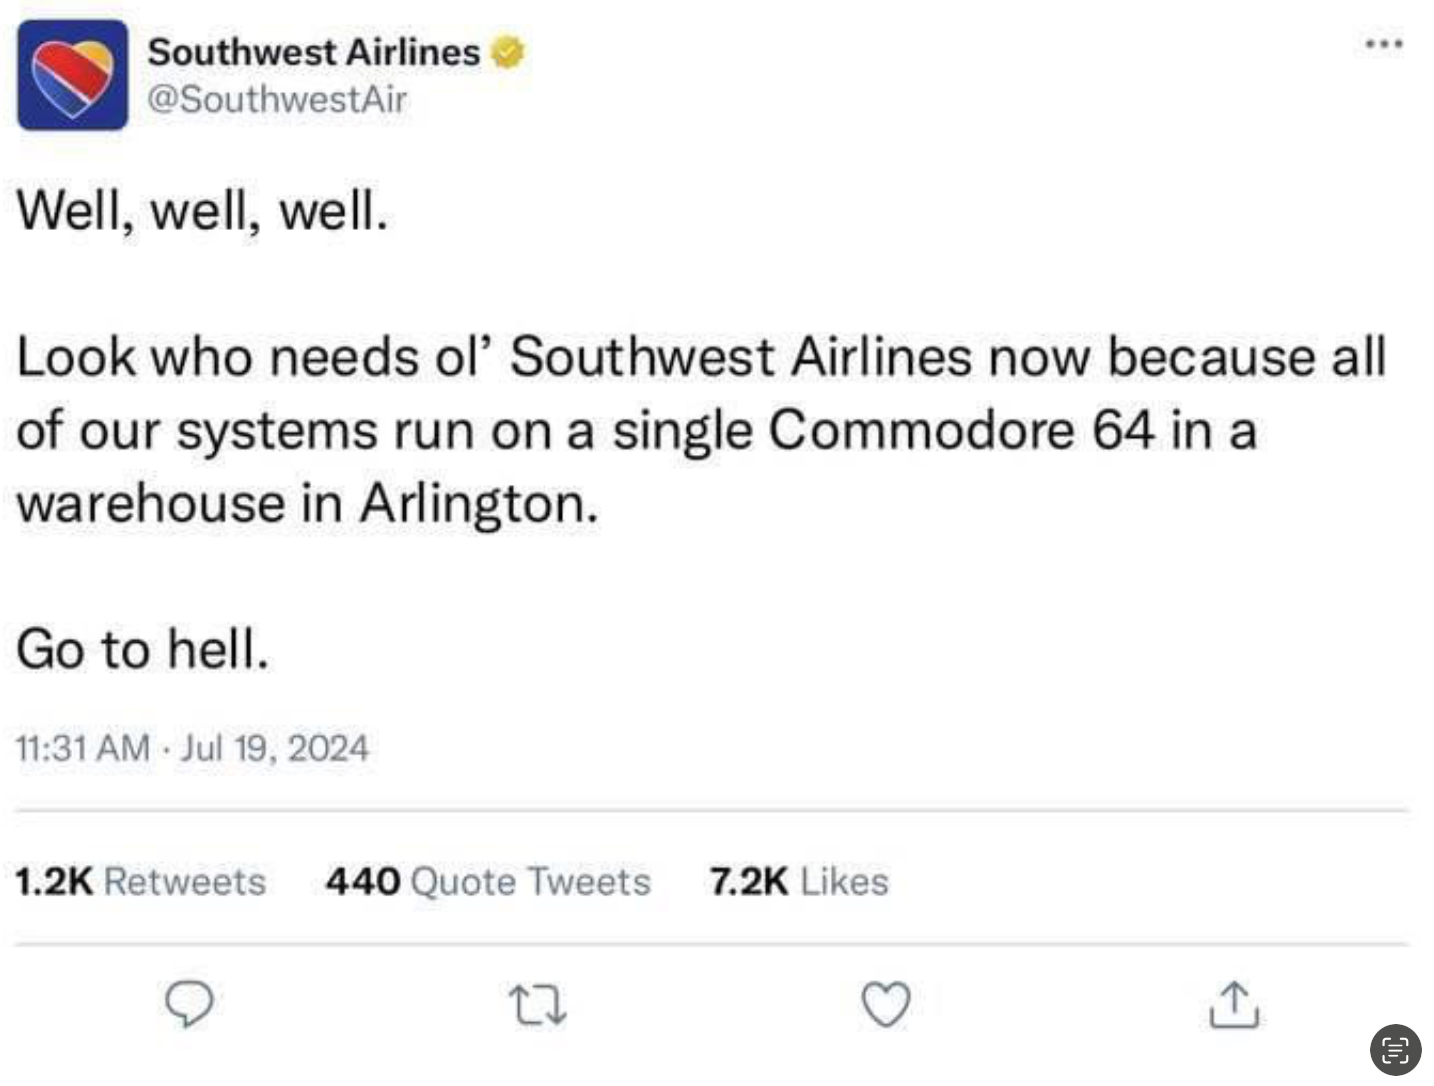The height and width of the screenshot is (1086, 1434).
Task: Click the reply speech bubble icon
Action: (189, 1004)
